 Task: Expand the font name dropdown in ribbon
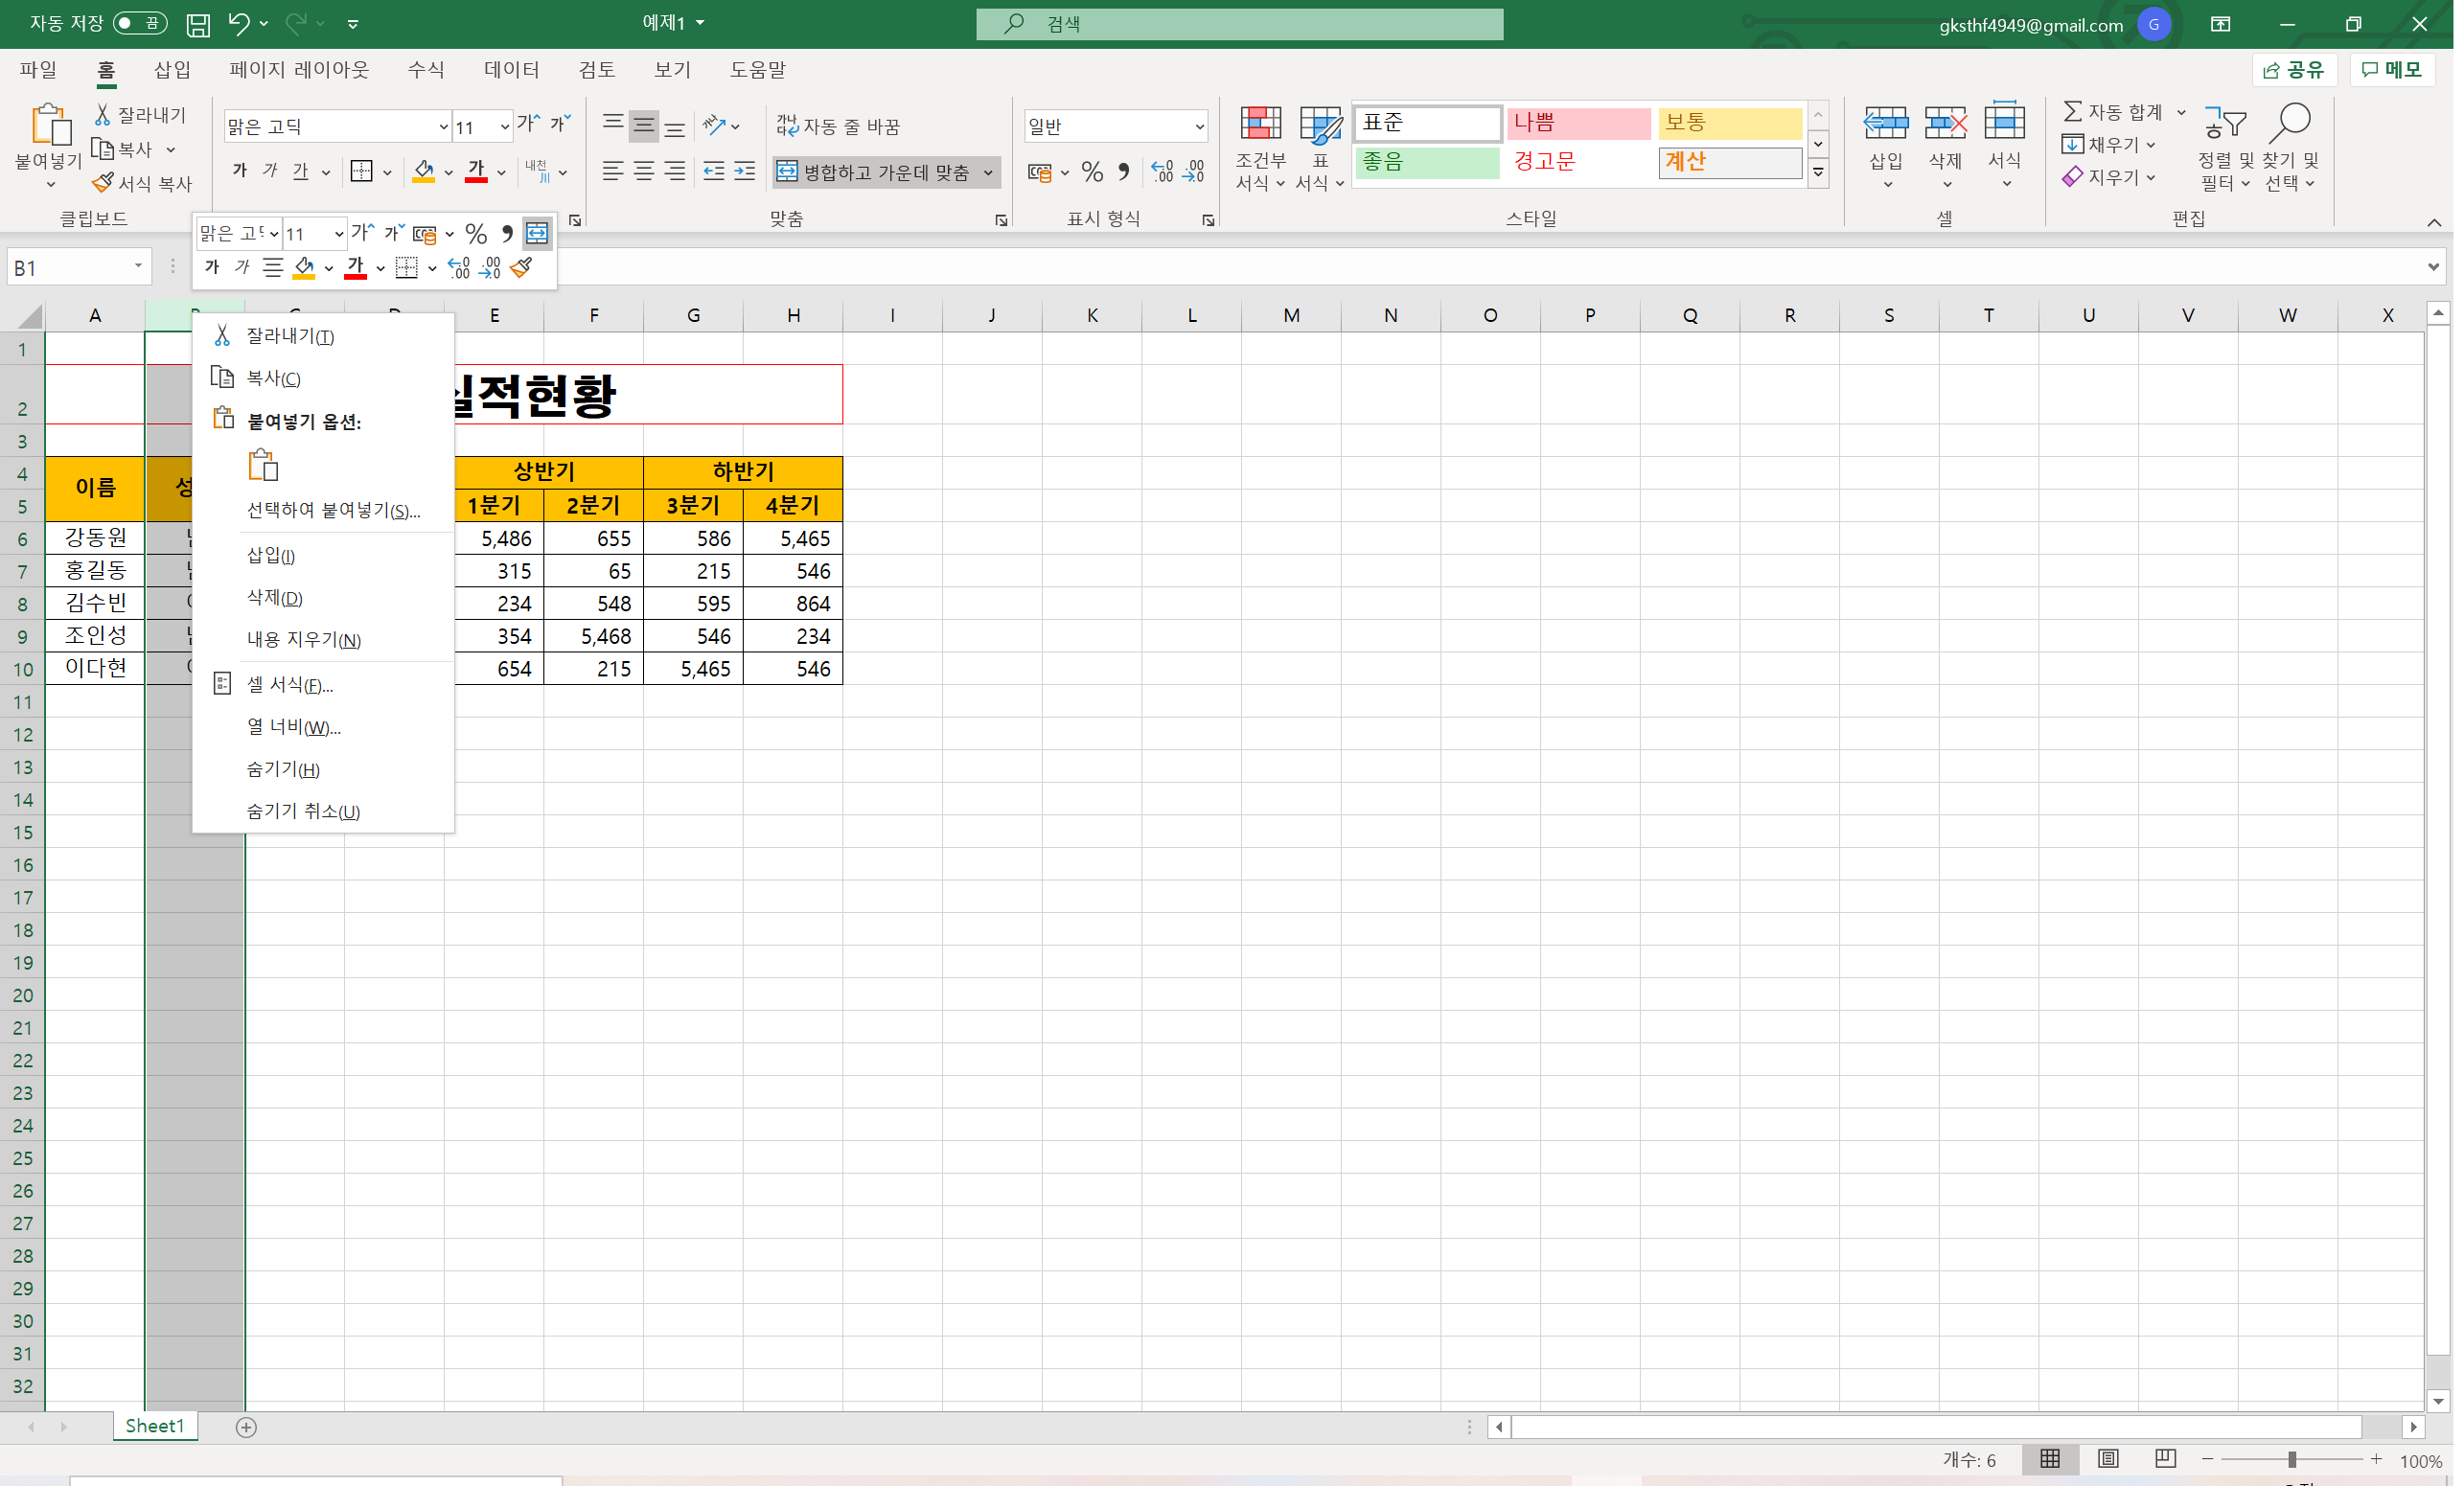(x=443, y=127)
